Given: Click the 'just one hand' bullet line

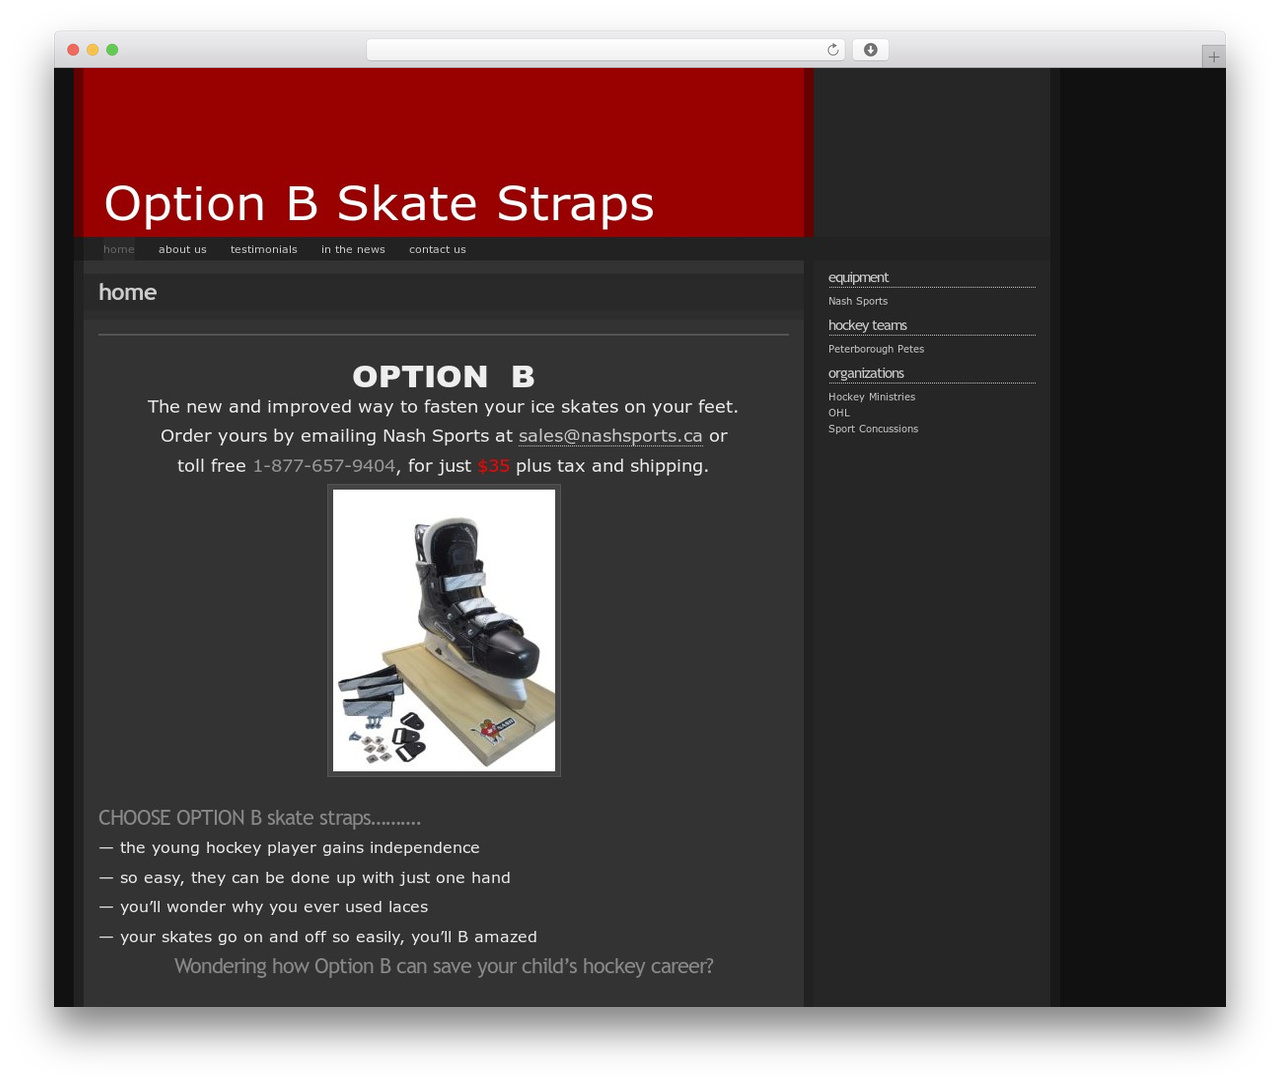Looking at the screenshot, I should (305, 878).
